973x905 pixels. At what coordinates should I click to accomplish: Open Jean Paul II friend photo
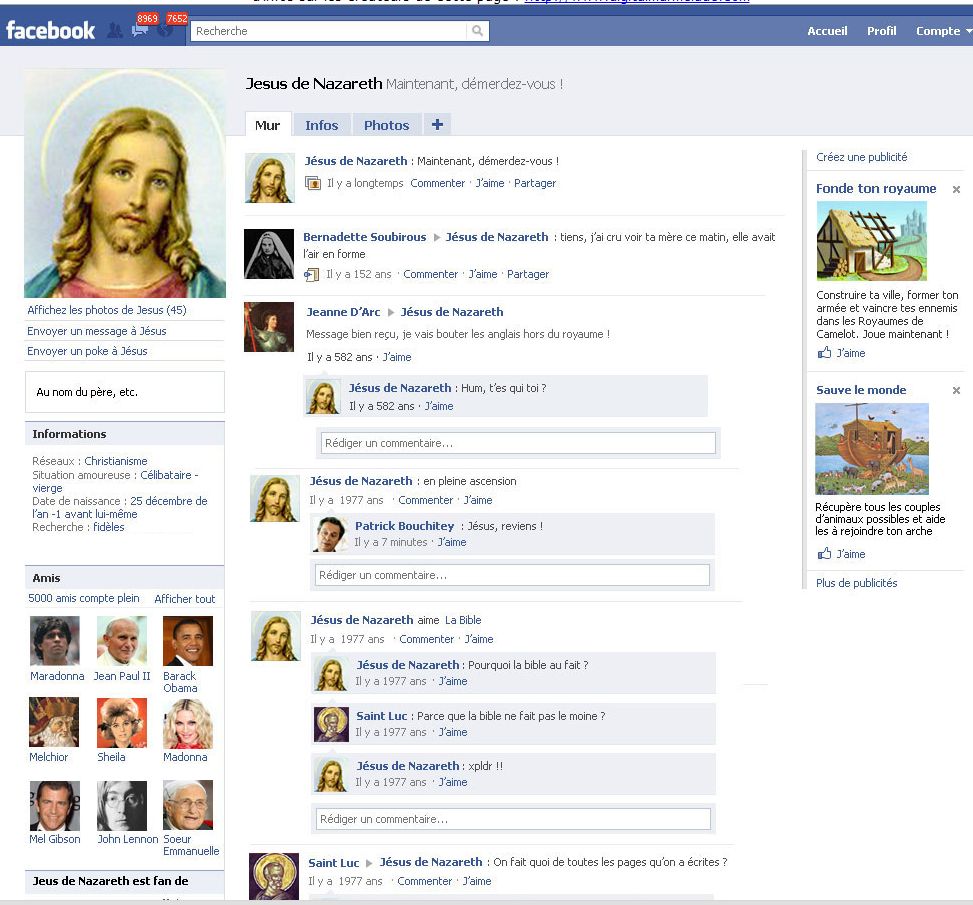(122, 641)
